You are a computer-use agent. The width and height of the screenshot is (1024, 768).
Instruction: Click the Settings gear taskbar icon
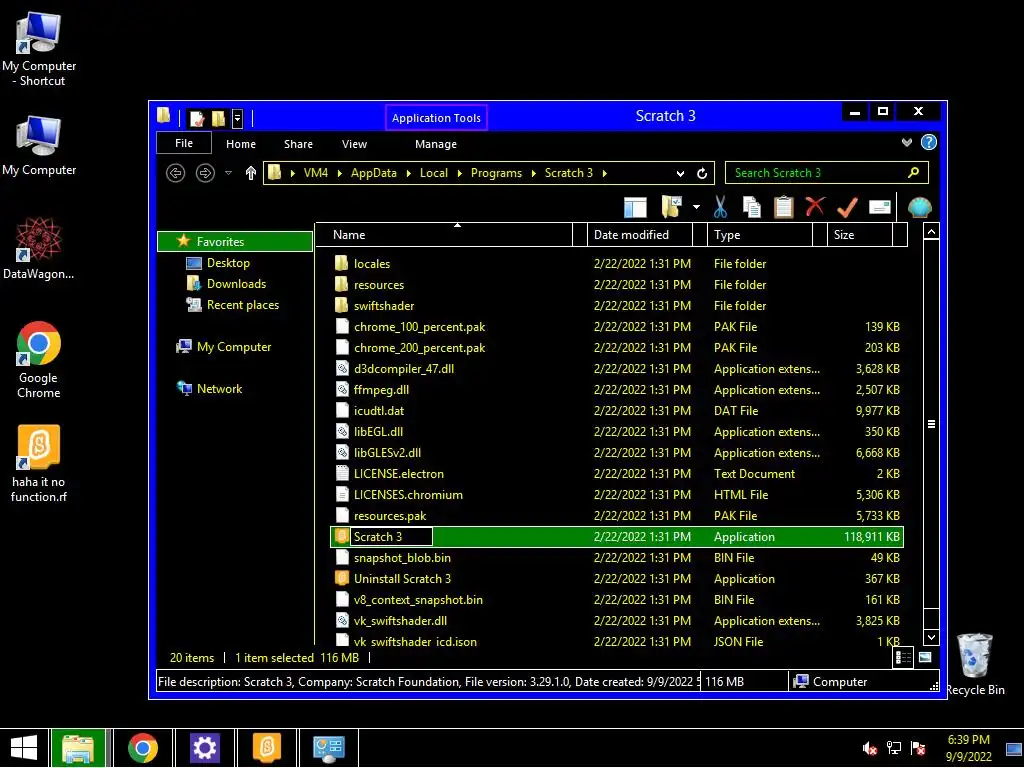pyautogui.click(x=204, y=748)
